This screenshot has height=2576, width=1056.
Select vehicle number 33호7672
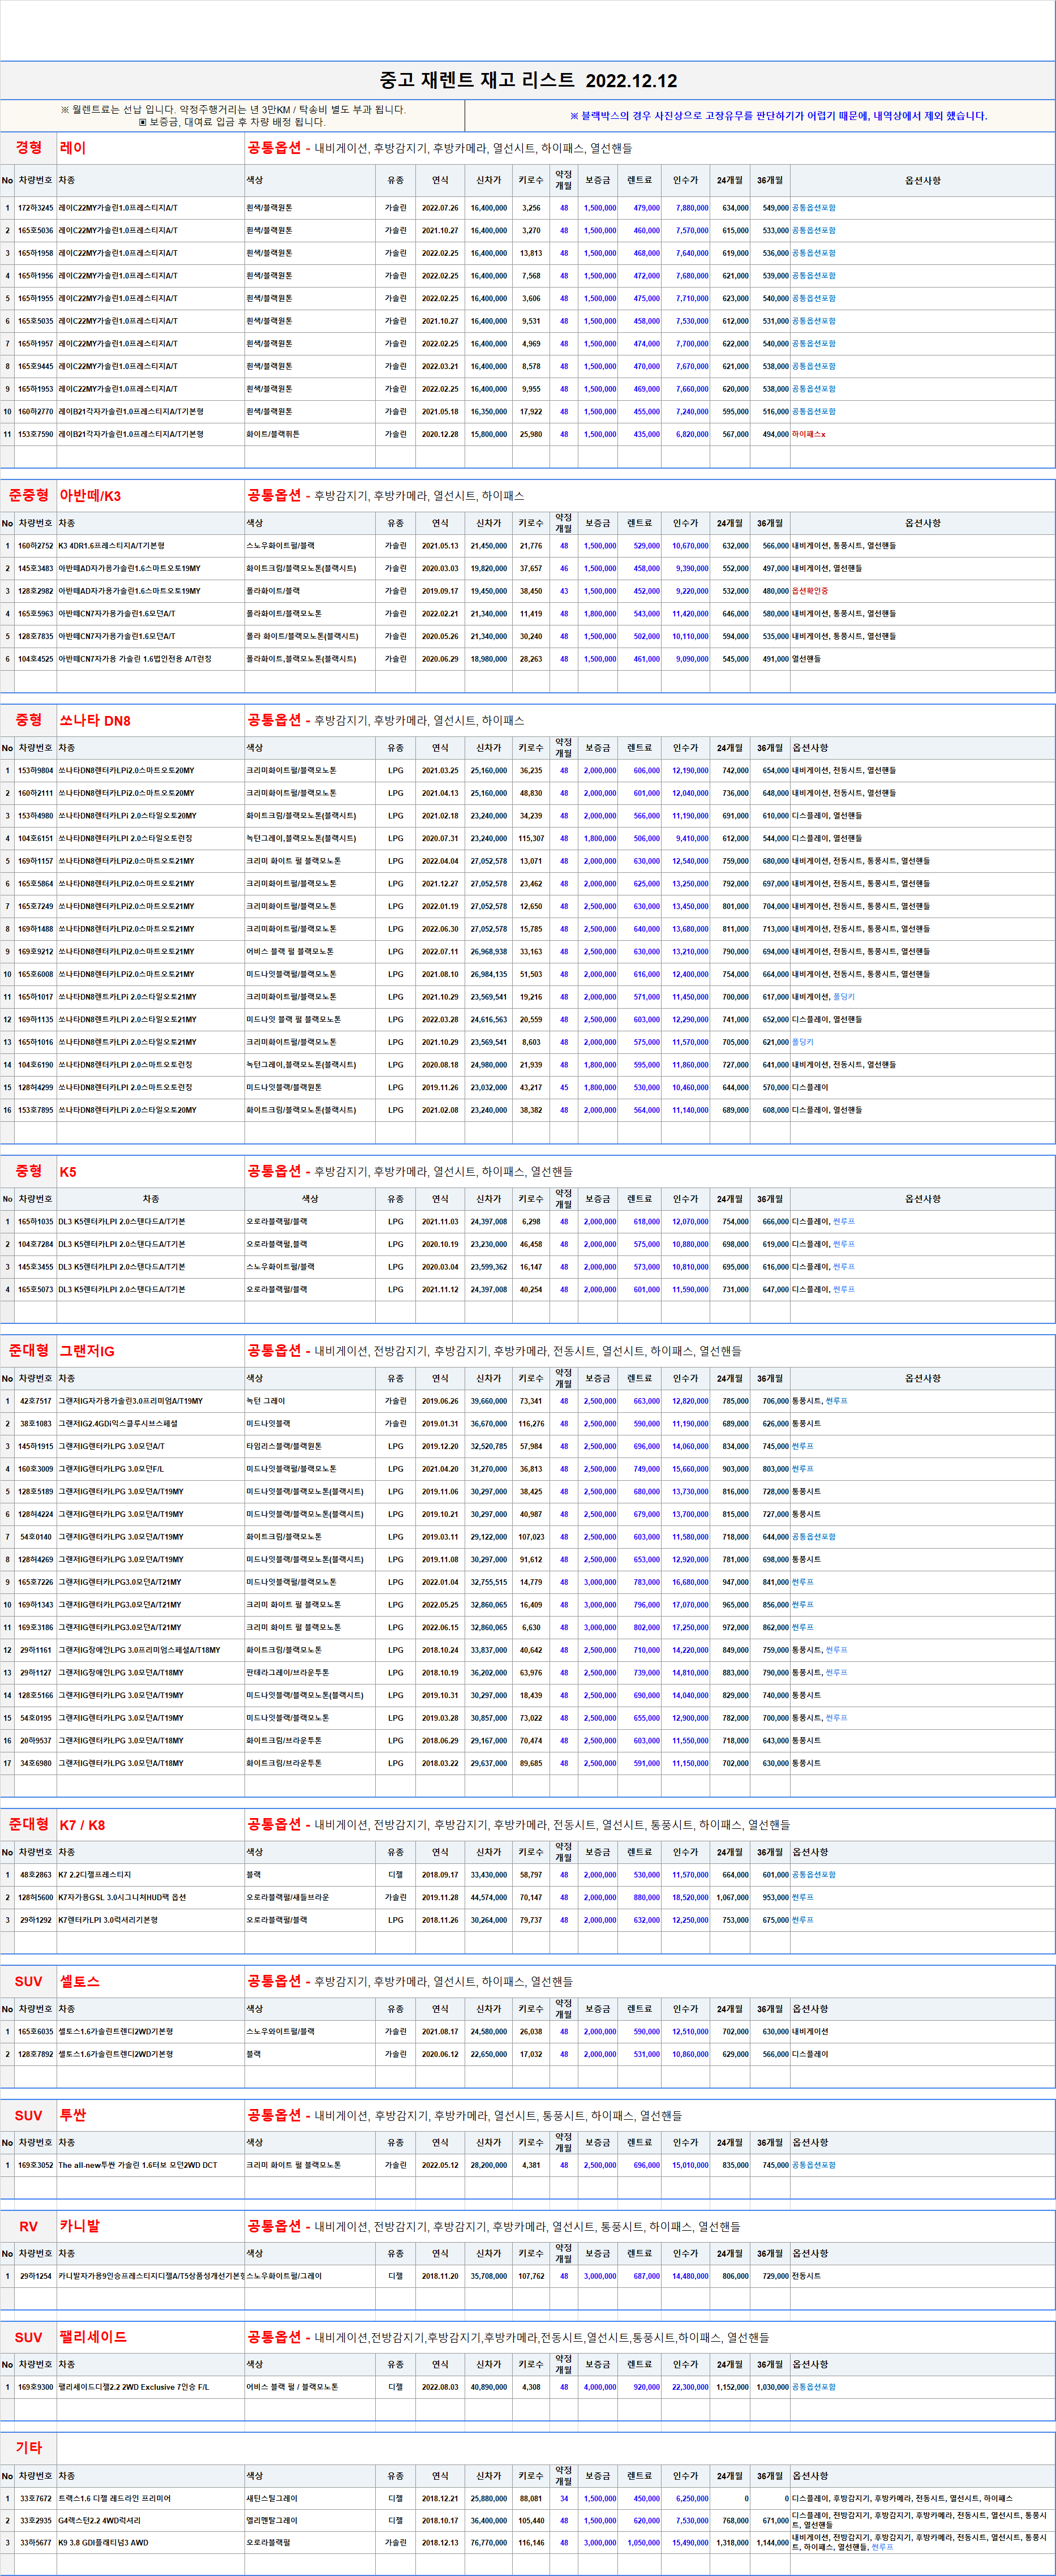tap(35, 2499)
